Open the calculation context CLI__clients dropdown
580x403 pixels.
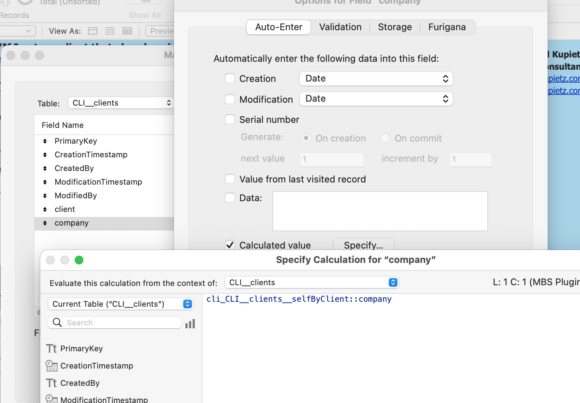(x=311, y=282)
